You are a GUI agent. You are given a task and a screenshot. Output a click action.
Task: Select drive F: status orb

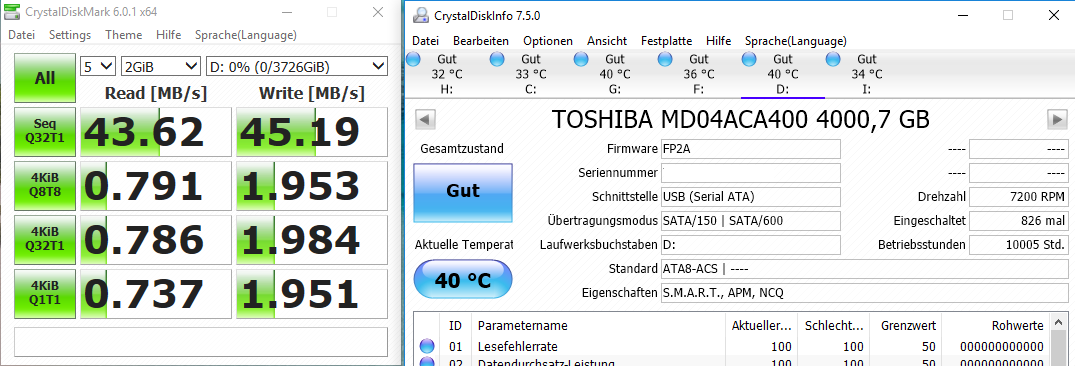(665, 59)
